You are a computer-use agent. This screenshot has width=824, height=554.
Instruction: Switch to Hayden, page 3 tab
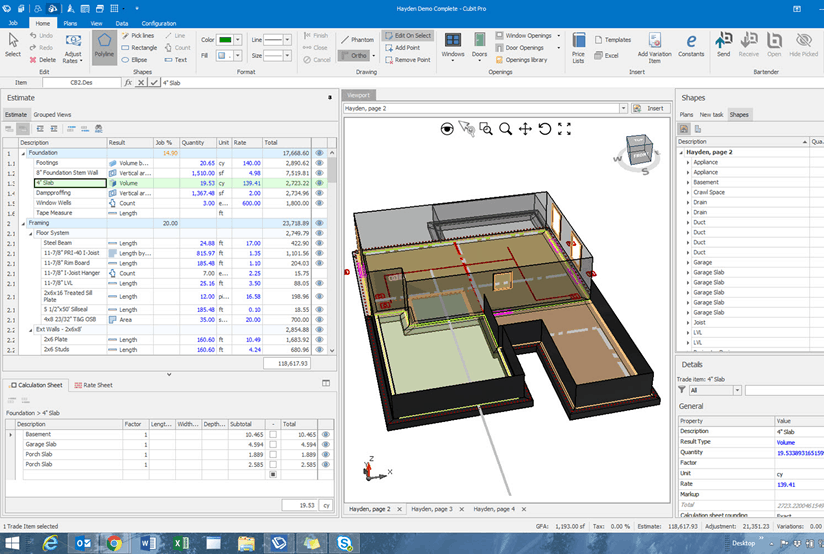pos(431,509)
